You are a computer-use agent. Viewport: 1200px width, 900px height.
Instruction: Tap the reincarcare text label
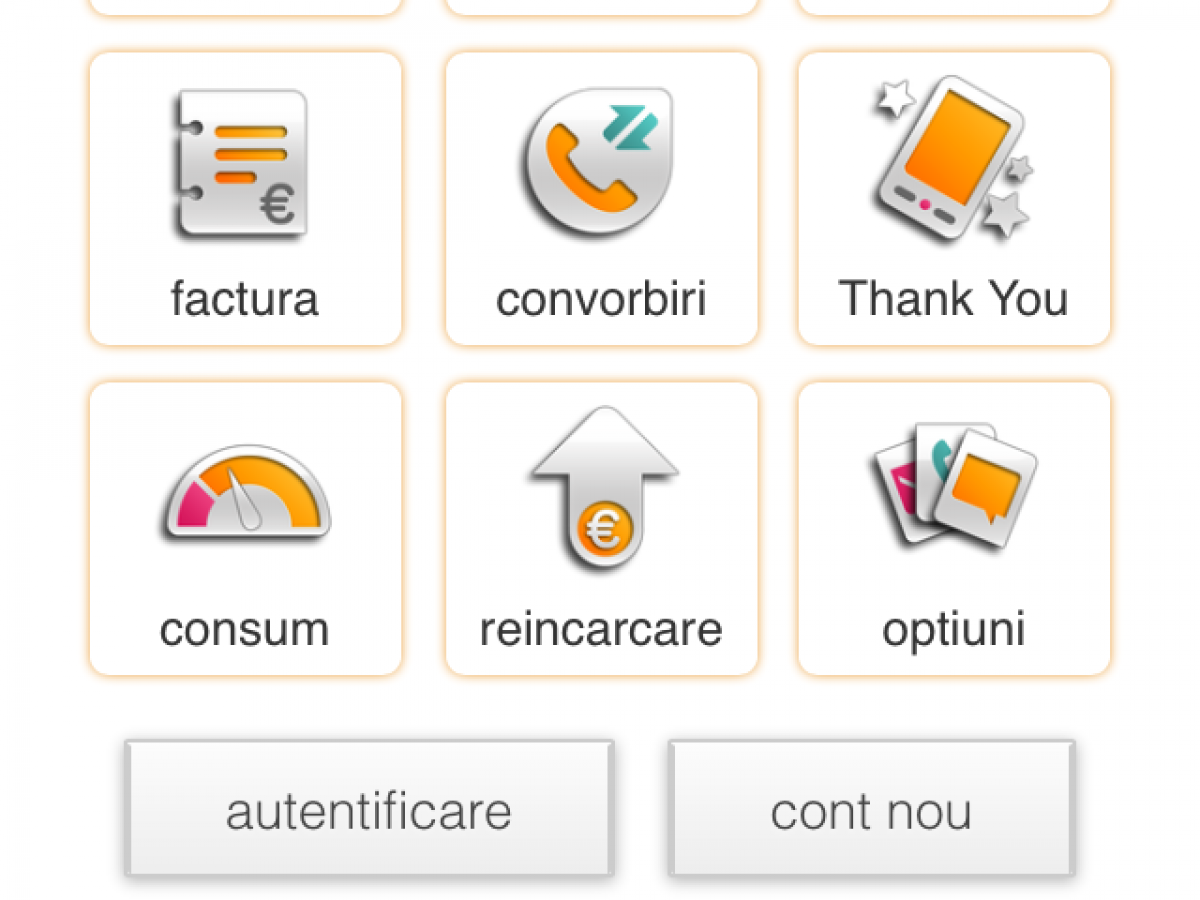point(601,629)
